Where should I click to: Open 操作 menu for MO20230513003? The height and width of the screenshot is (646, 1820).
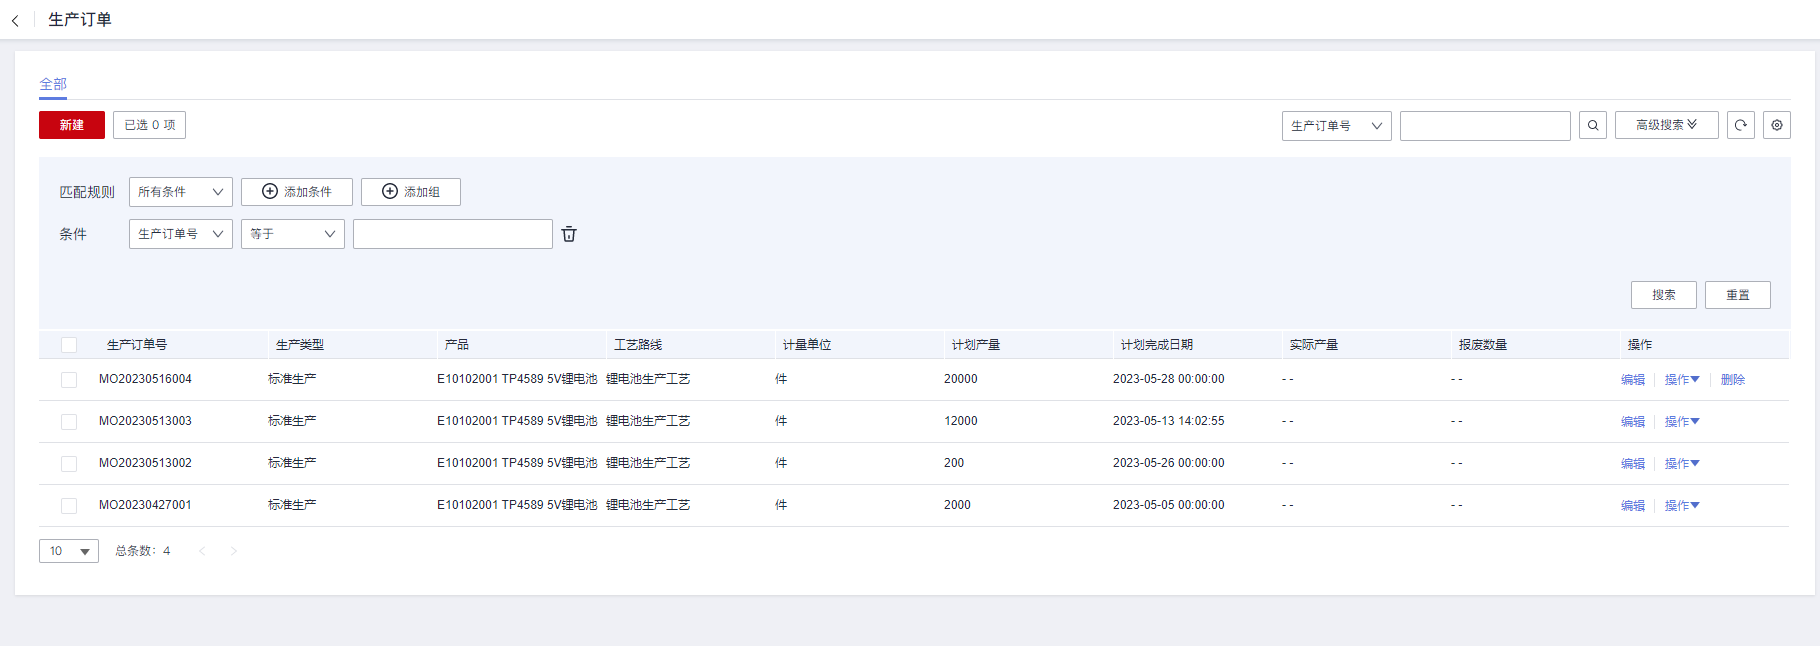pyautogui.click(x=1682, y=422)
